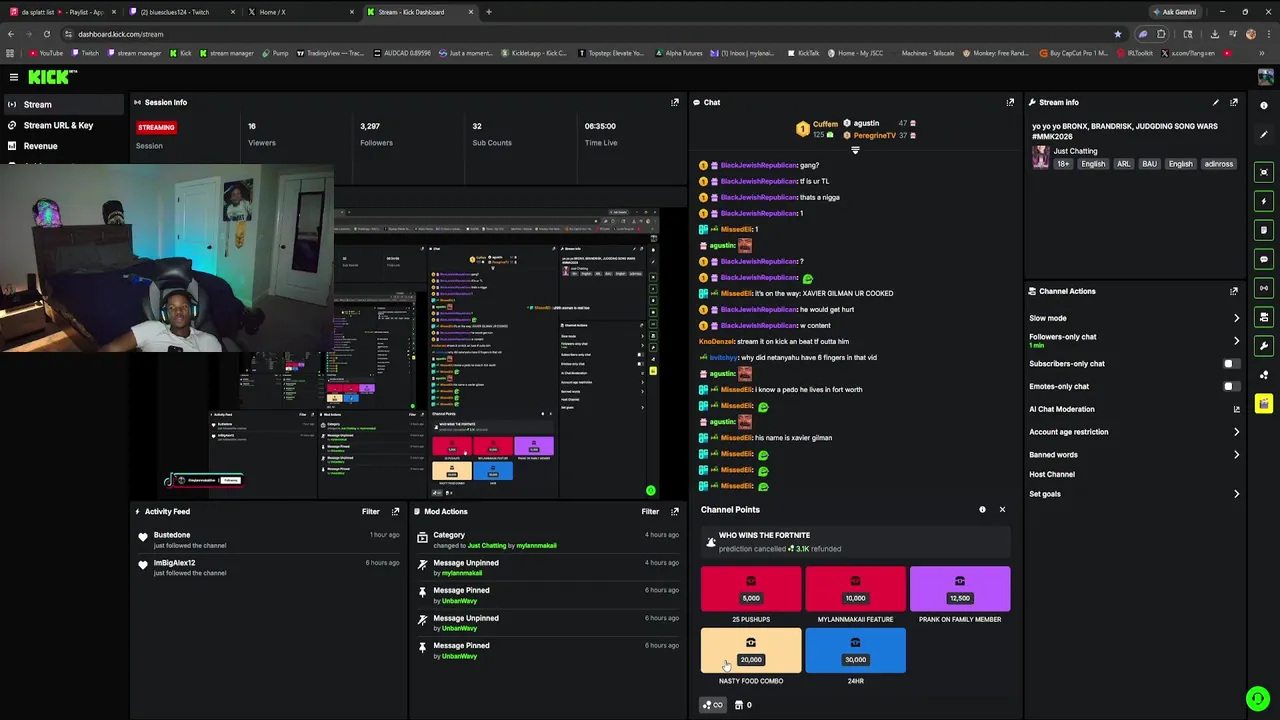Open the AI Chat Moderation external link icon
Screen dimensions: 1280x720
[x=1236, y=409]
